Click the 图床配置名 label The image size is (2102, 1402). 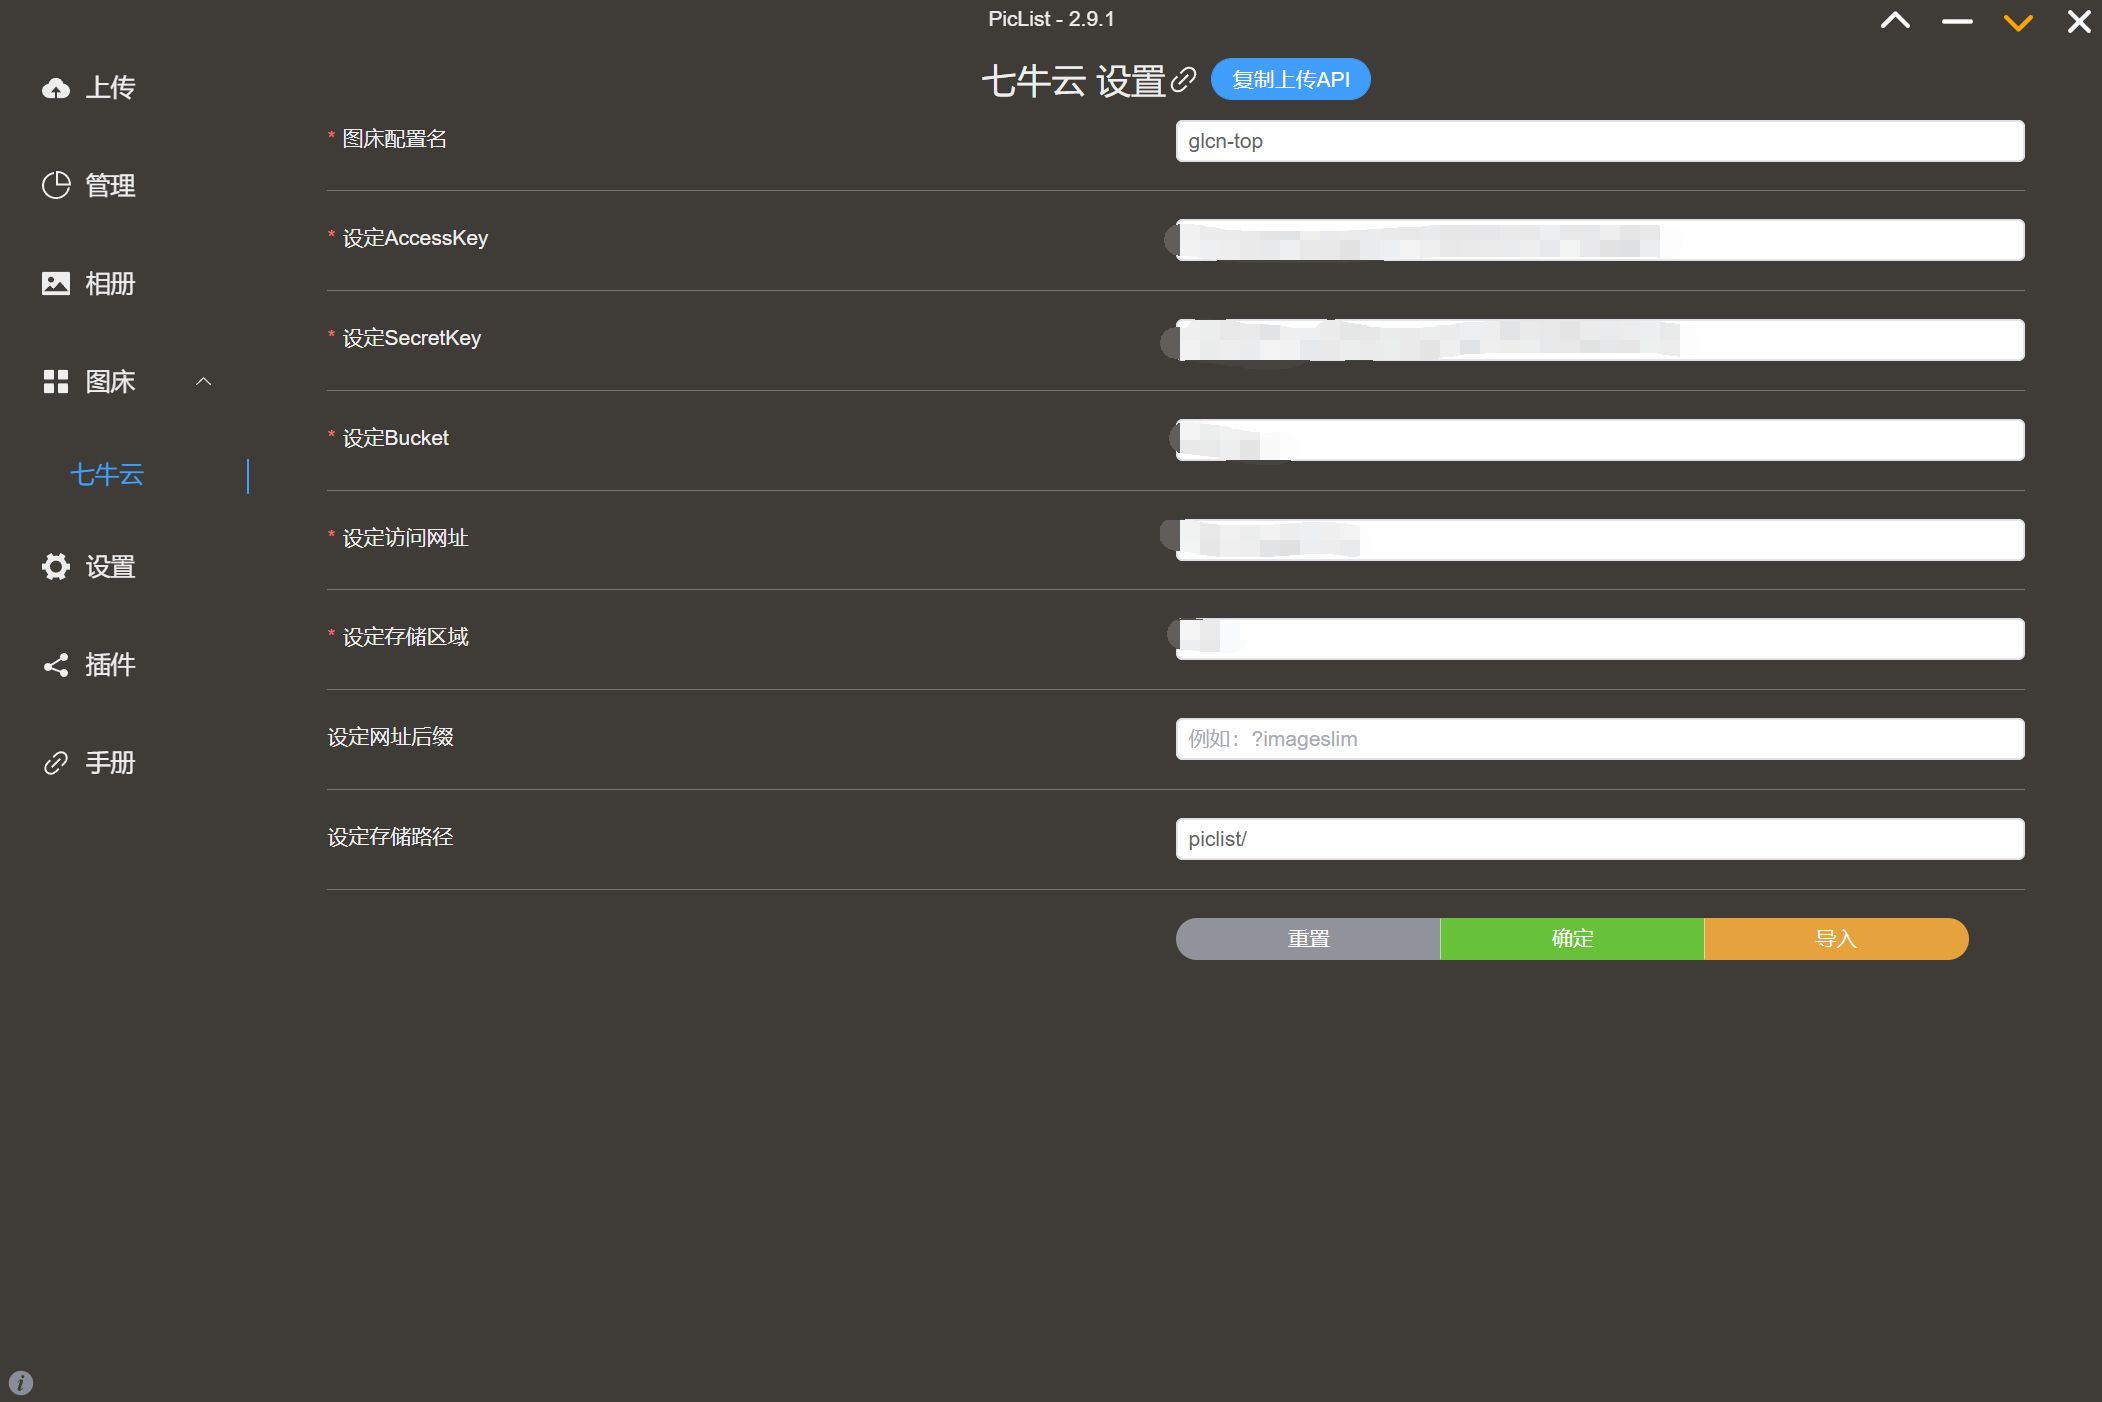[395, 139]
